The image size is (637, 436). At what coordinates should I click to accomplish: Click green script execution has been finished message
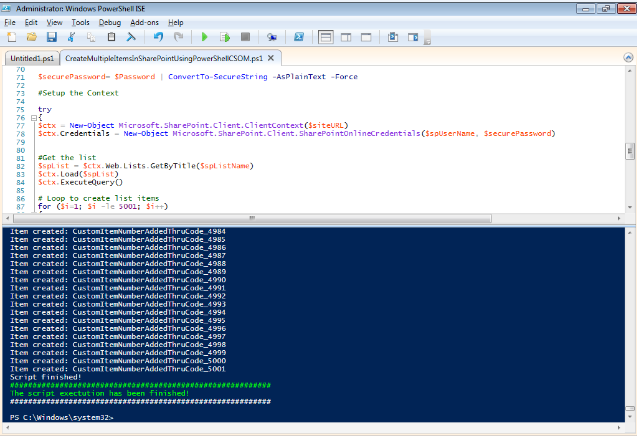tap(100, 393)
